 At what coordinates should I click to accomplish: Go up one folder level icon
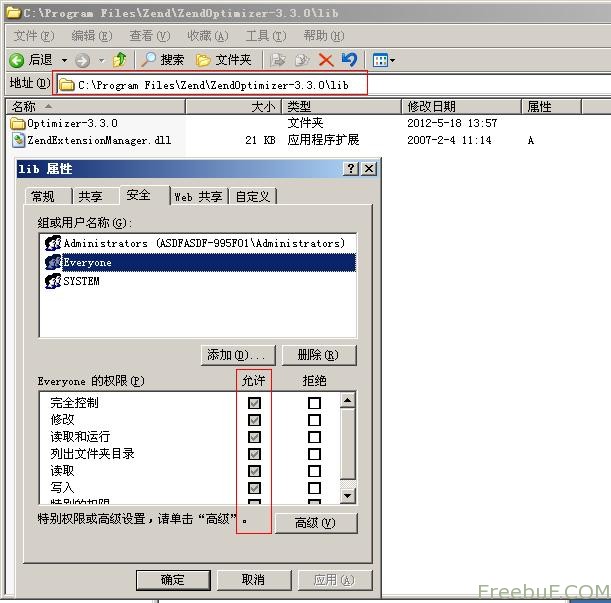coord(120,60)
